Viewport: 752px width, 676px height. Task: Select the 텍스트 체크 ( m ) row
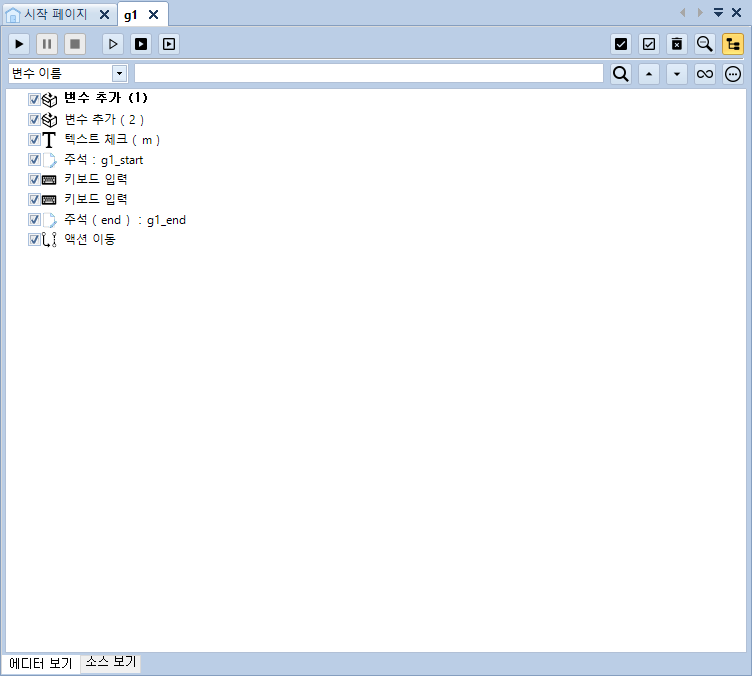tap(112, 140)
